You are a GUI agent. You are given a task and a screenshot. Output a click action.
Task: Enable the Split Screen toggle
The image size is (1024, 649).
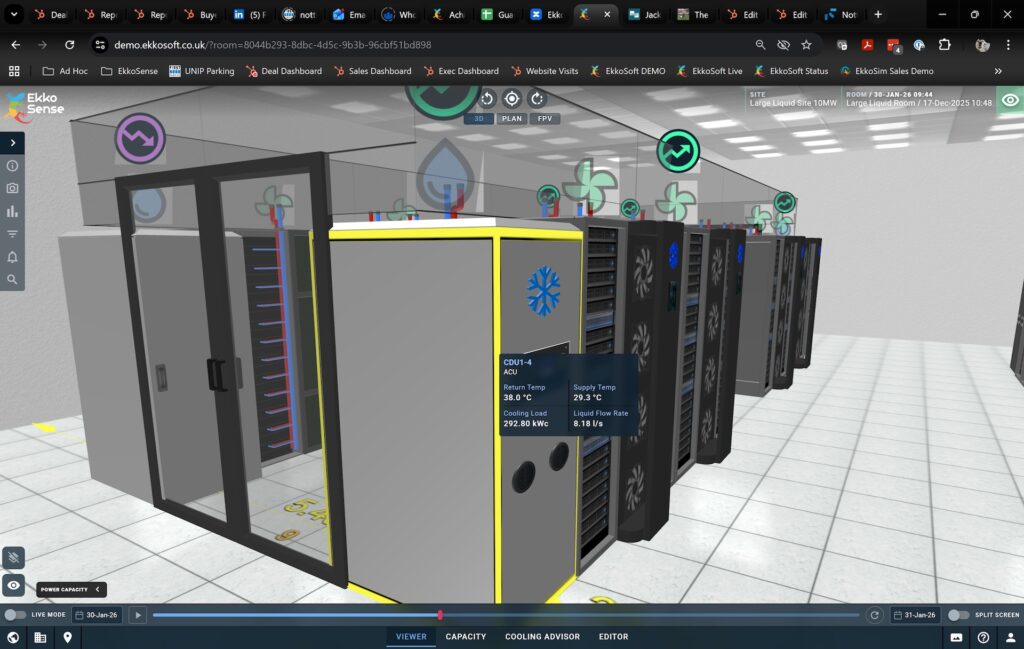coord(958,615)
